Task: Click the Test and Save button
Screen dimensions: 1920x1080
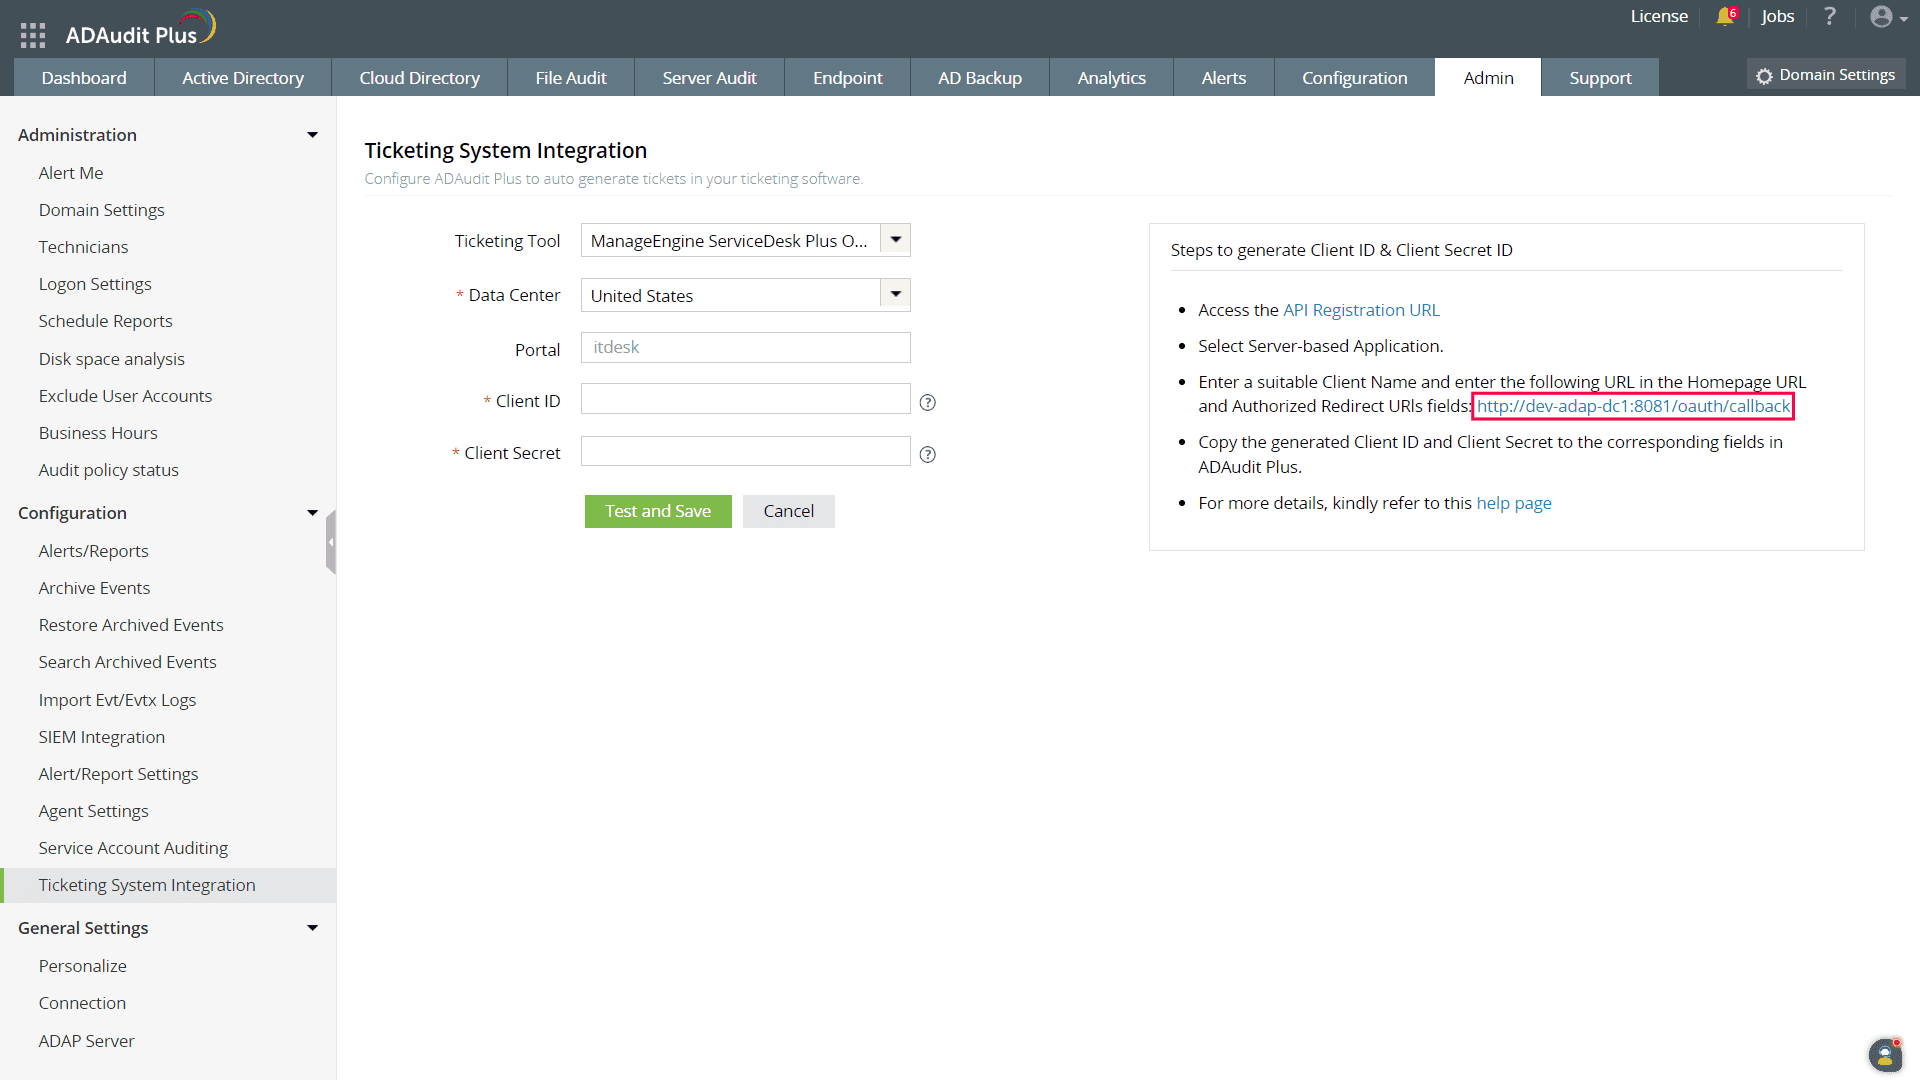Action: [657, 511]
